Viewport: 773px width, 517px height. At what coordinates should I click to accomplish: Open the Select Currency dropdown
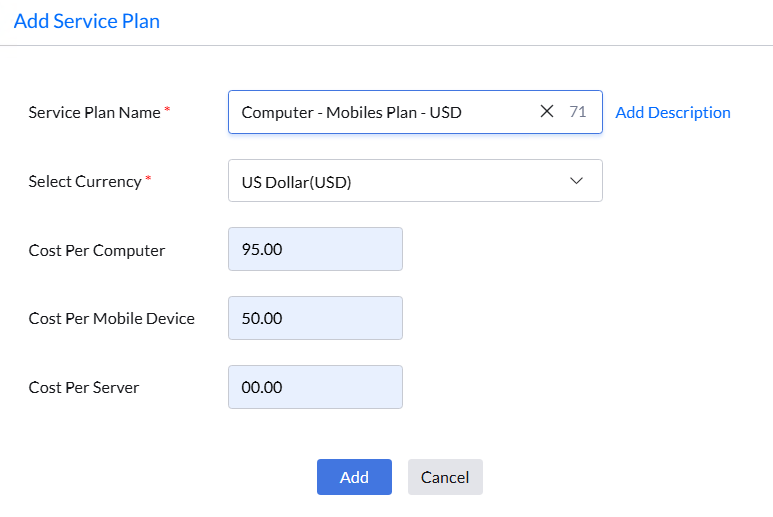[414, 181]
